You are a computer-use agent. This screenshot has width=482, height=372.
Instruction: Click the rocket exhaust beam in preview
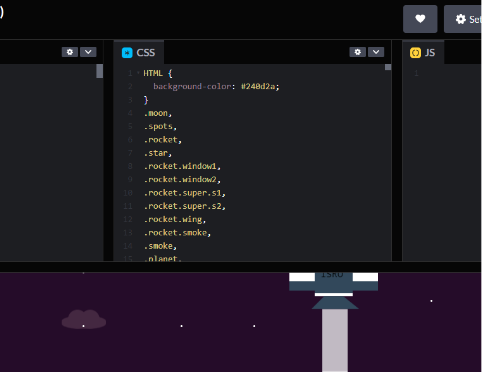335,340
